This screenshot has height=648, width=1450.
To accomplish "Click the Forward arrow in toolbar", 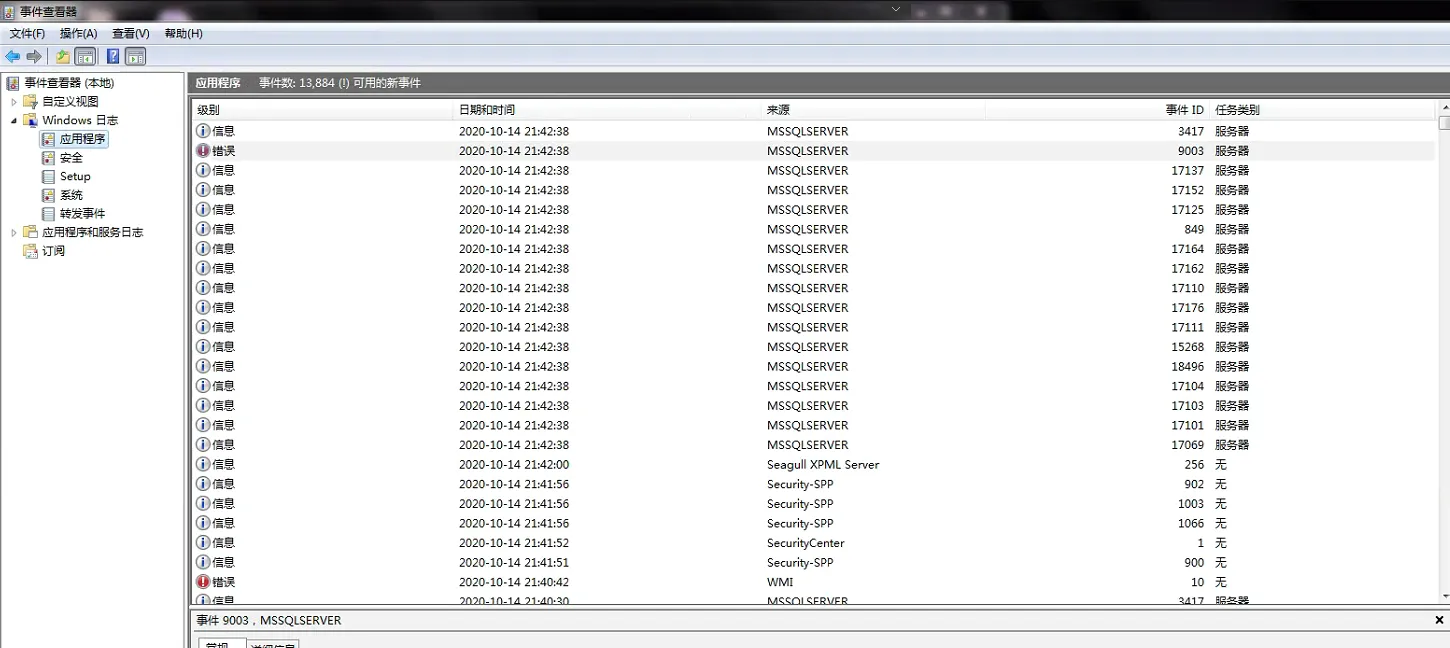I will 34,57.
